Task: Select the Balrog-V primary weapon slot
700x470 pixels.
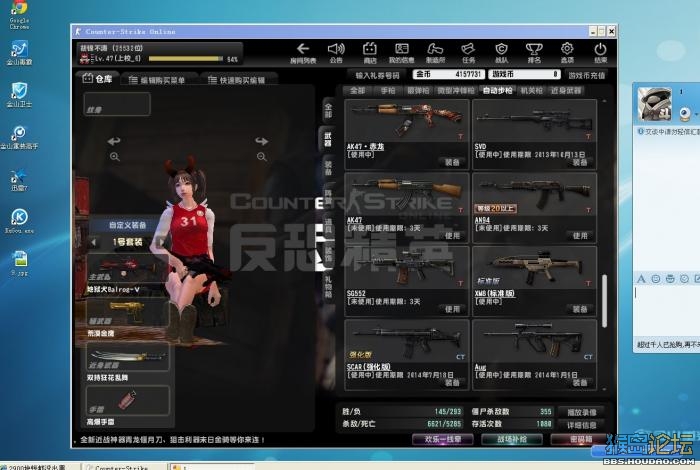Action: tap(128, 269)
